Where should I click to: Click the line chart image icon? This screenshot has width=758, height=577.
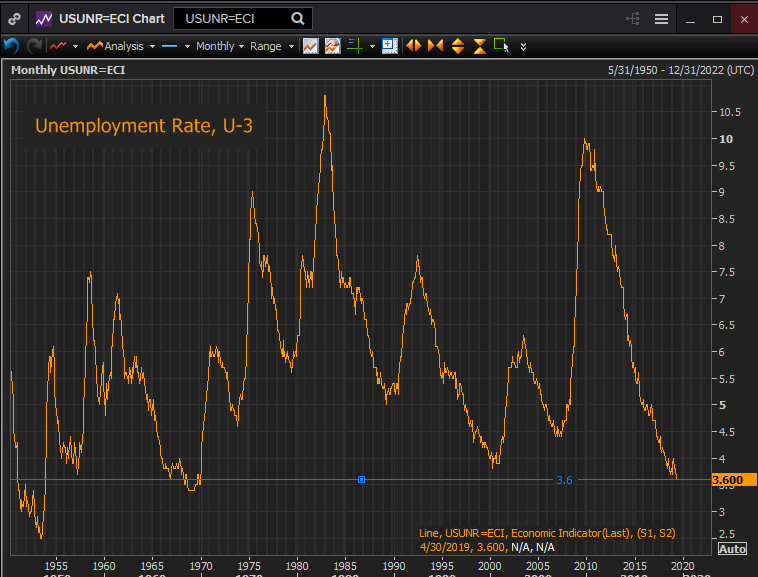pyautogui.click(x=310, y=46)
